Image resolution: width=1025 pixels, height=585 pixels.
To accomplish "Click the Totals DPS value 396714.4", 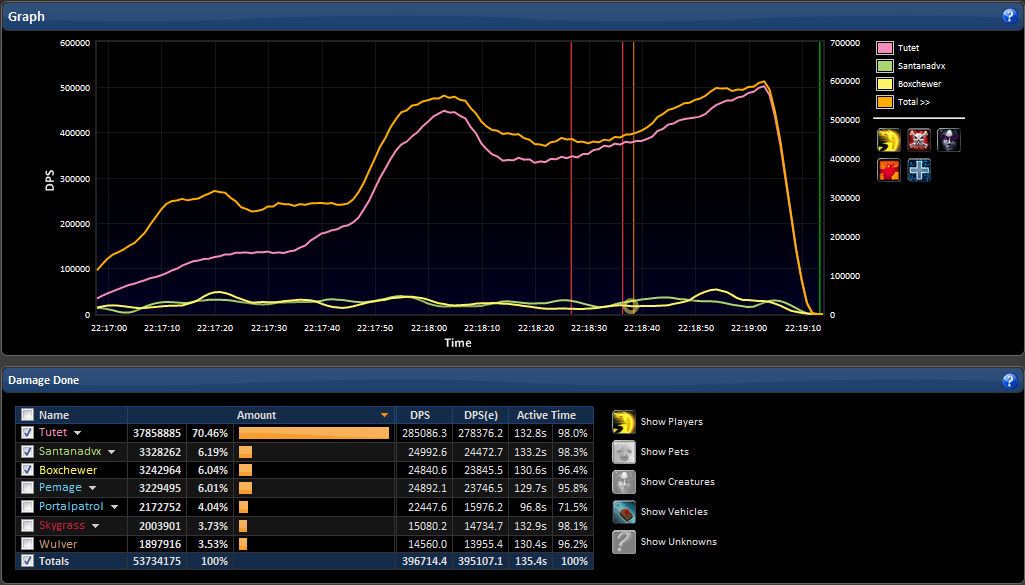I will pos(424,561).
